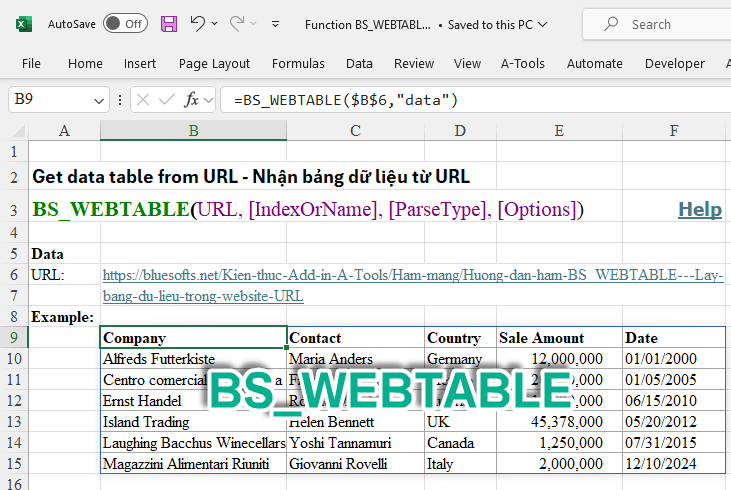The height and width of the screenshot is (490, 731).
Task: Switch to the Data tab
Action: [359, 63]
